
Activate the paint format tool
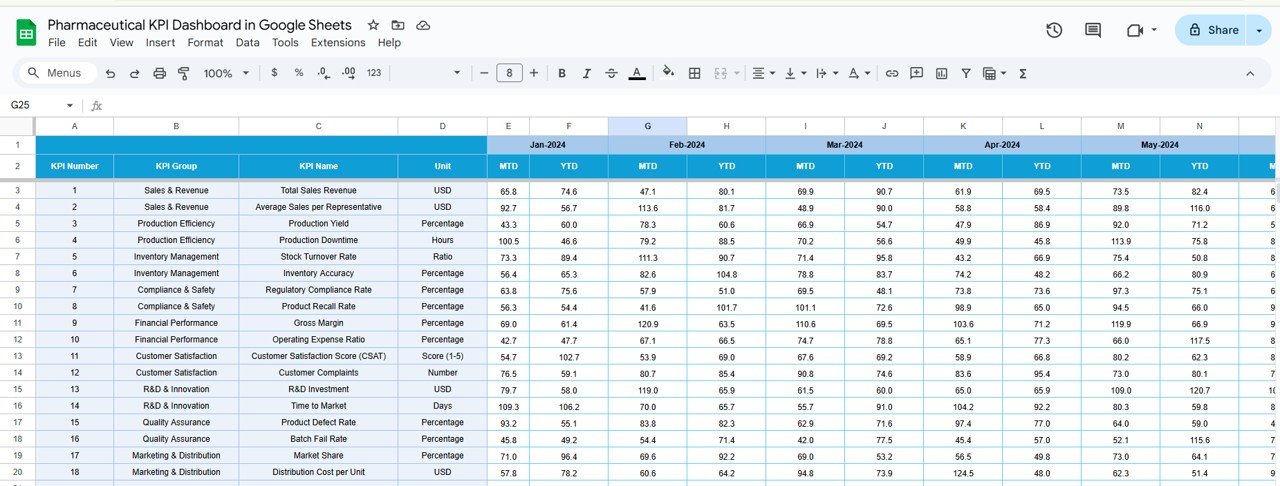click(183, 73)
